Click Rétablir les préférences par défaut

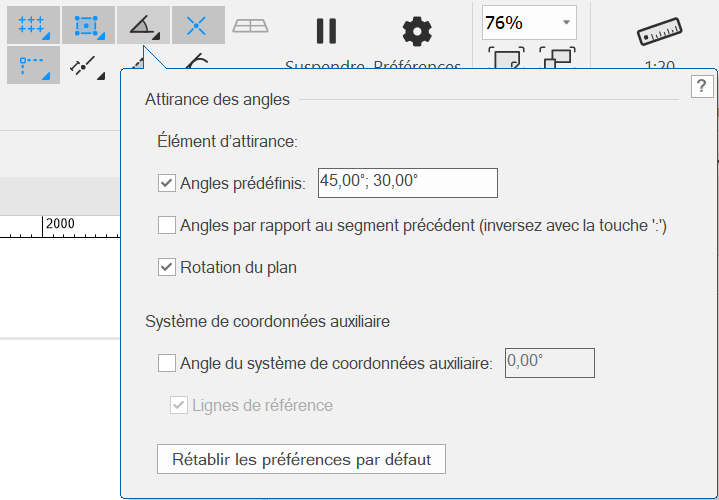301,460
